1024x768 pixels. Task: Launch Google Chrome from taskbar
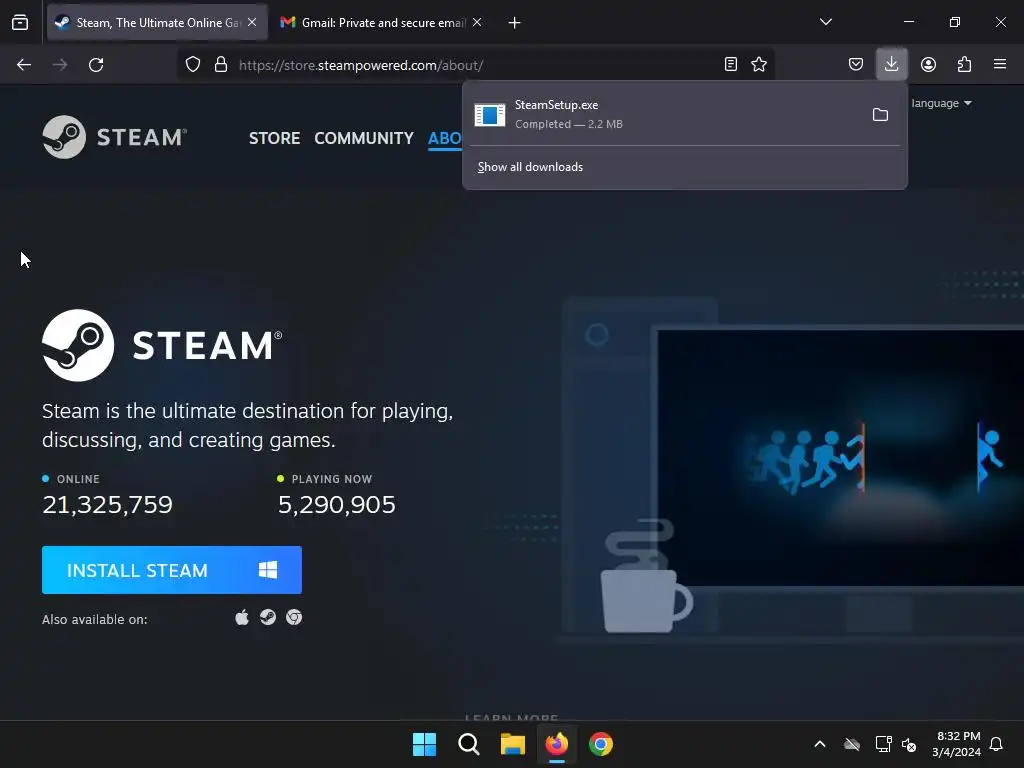(x=601, y=744)
